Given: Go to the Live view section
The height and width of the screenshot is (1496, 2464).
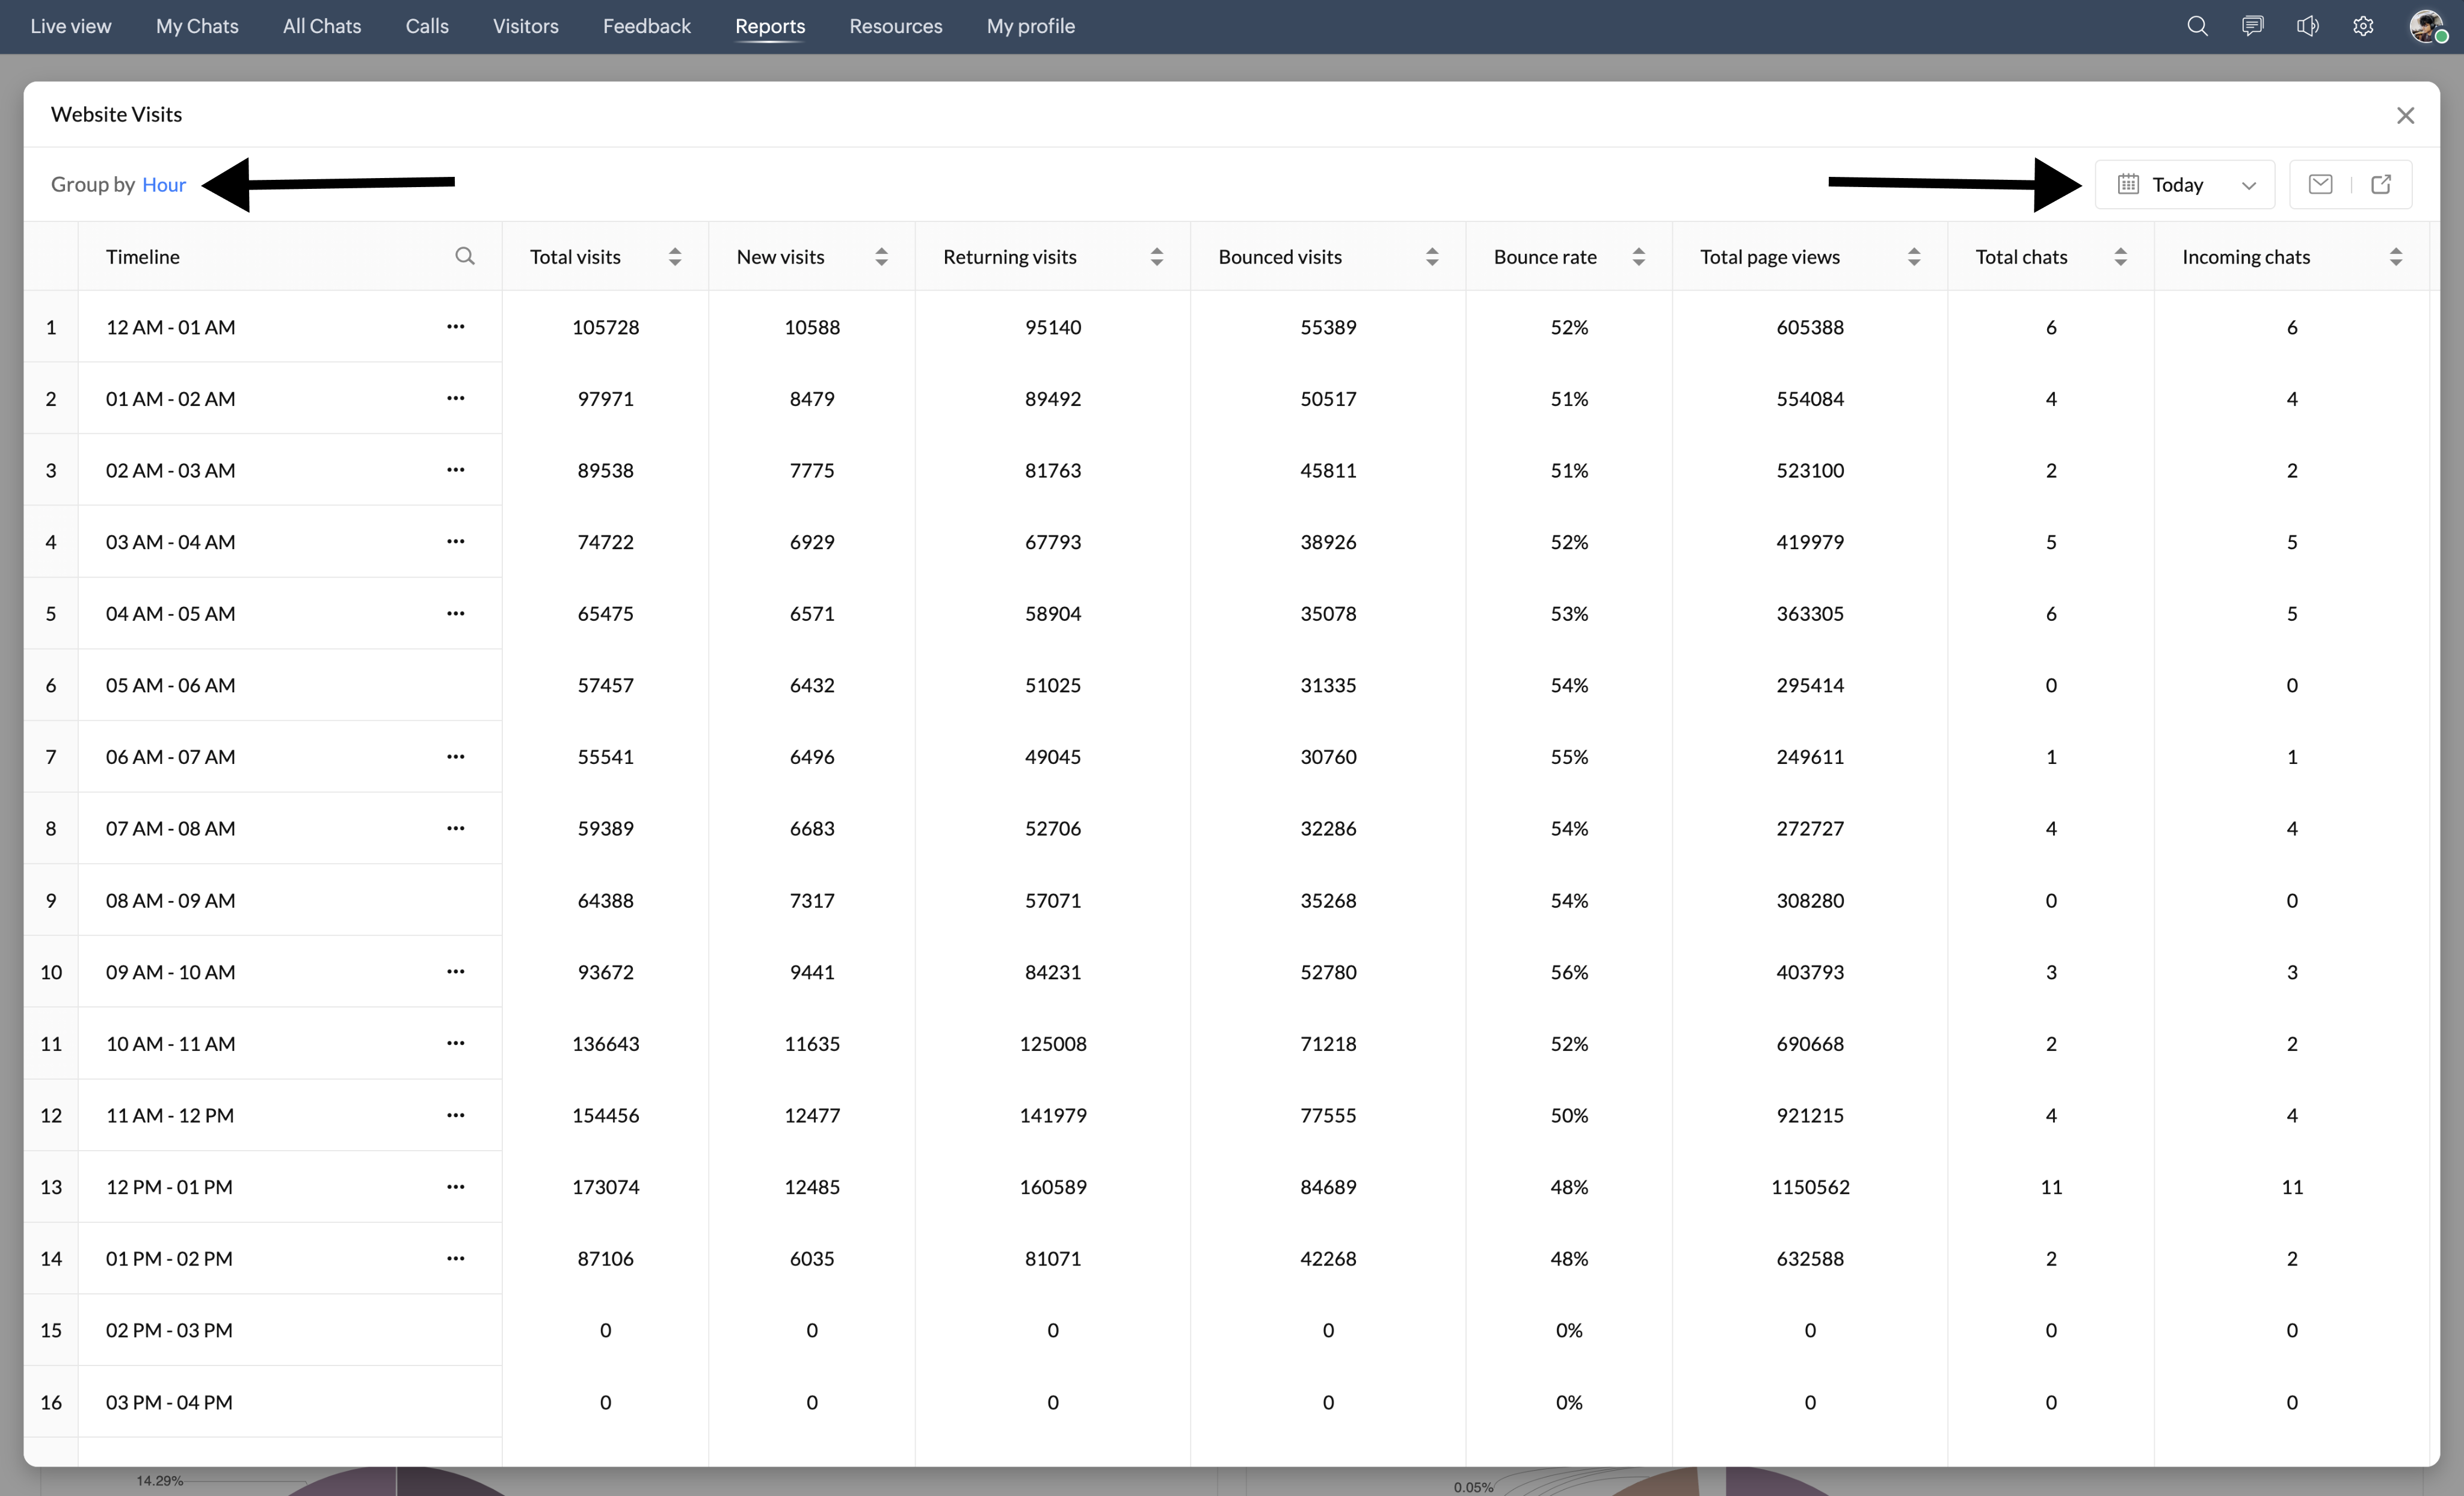Looking at the screenshot, I should [x=71, y=26].
